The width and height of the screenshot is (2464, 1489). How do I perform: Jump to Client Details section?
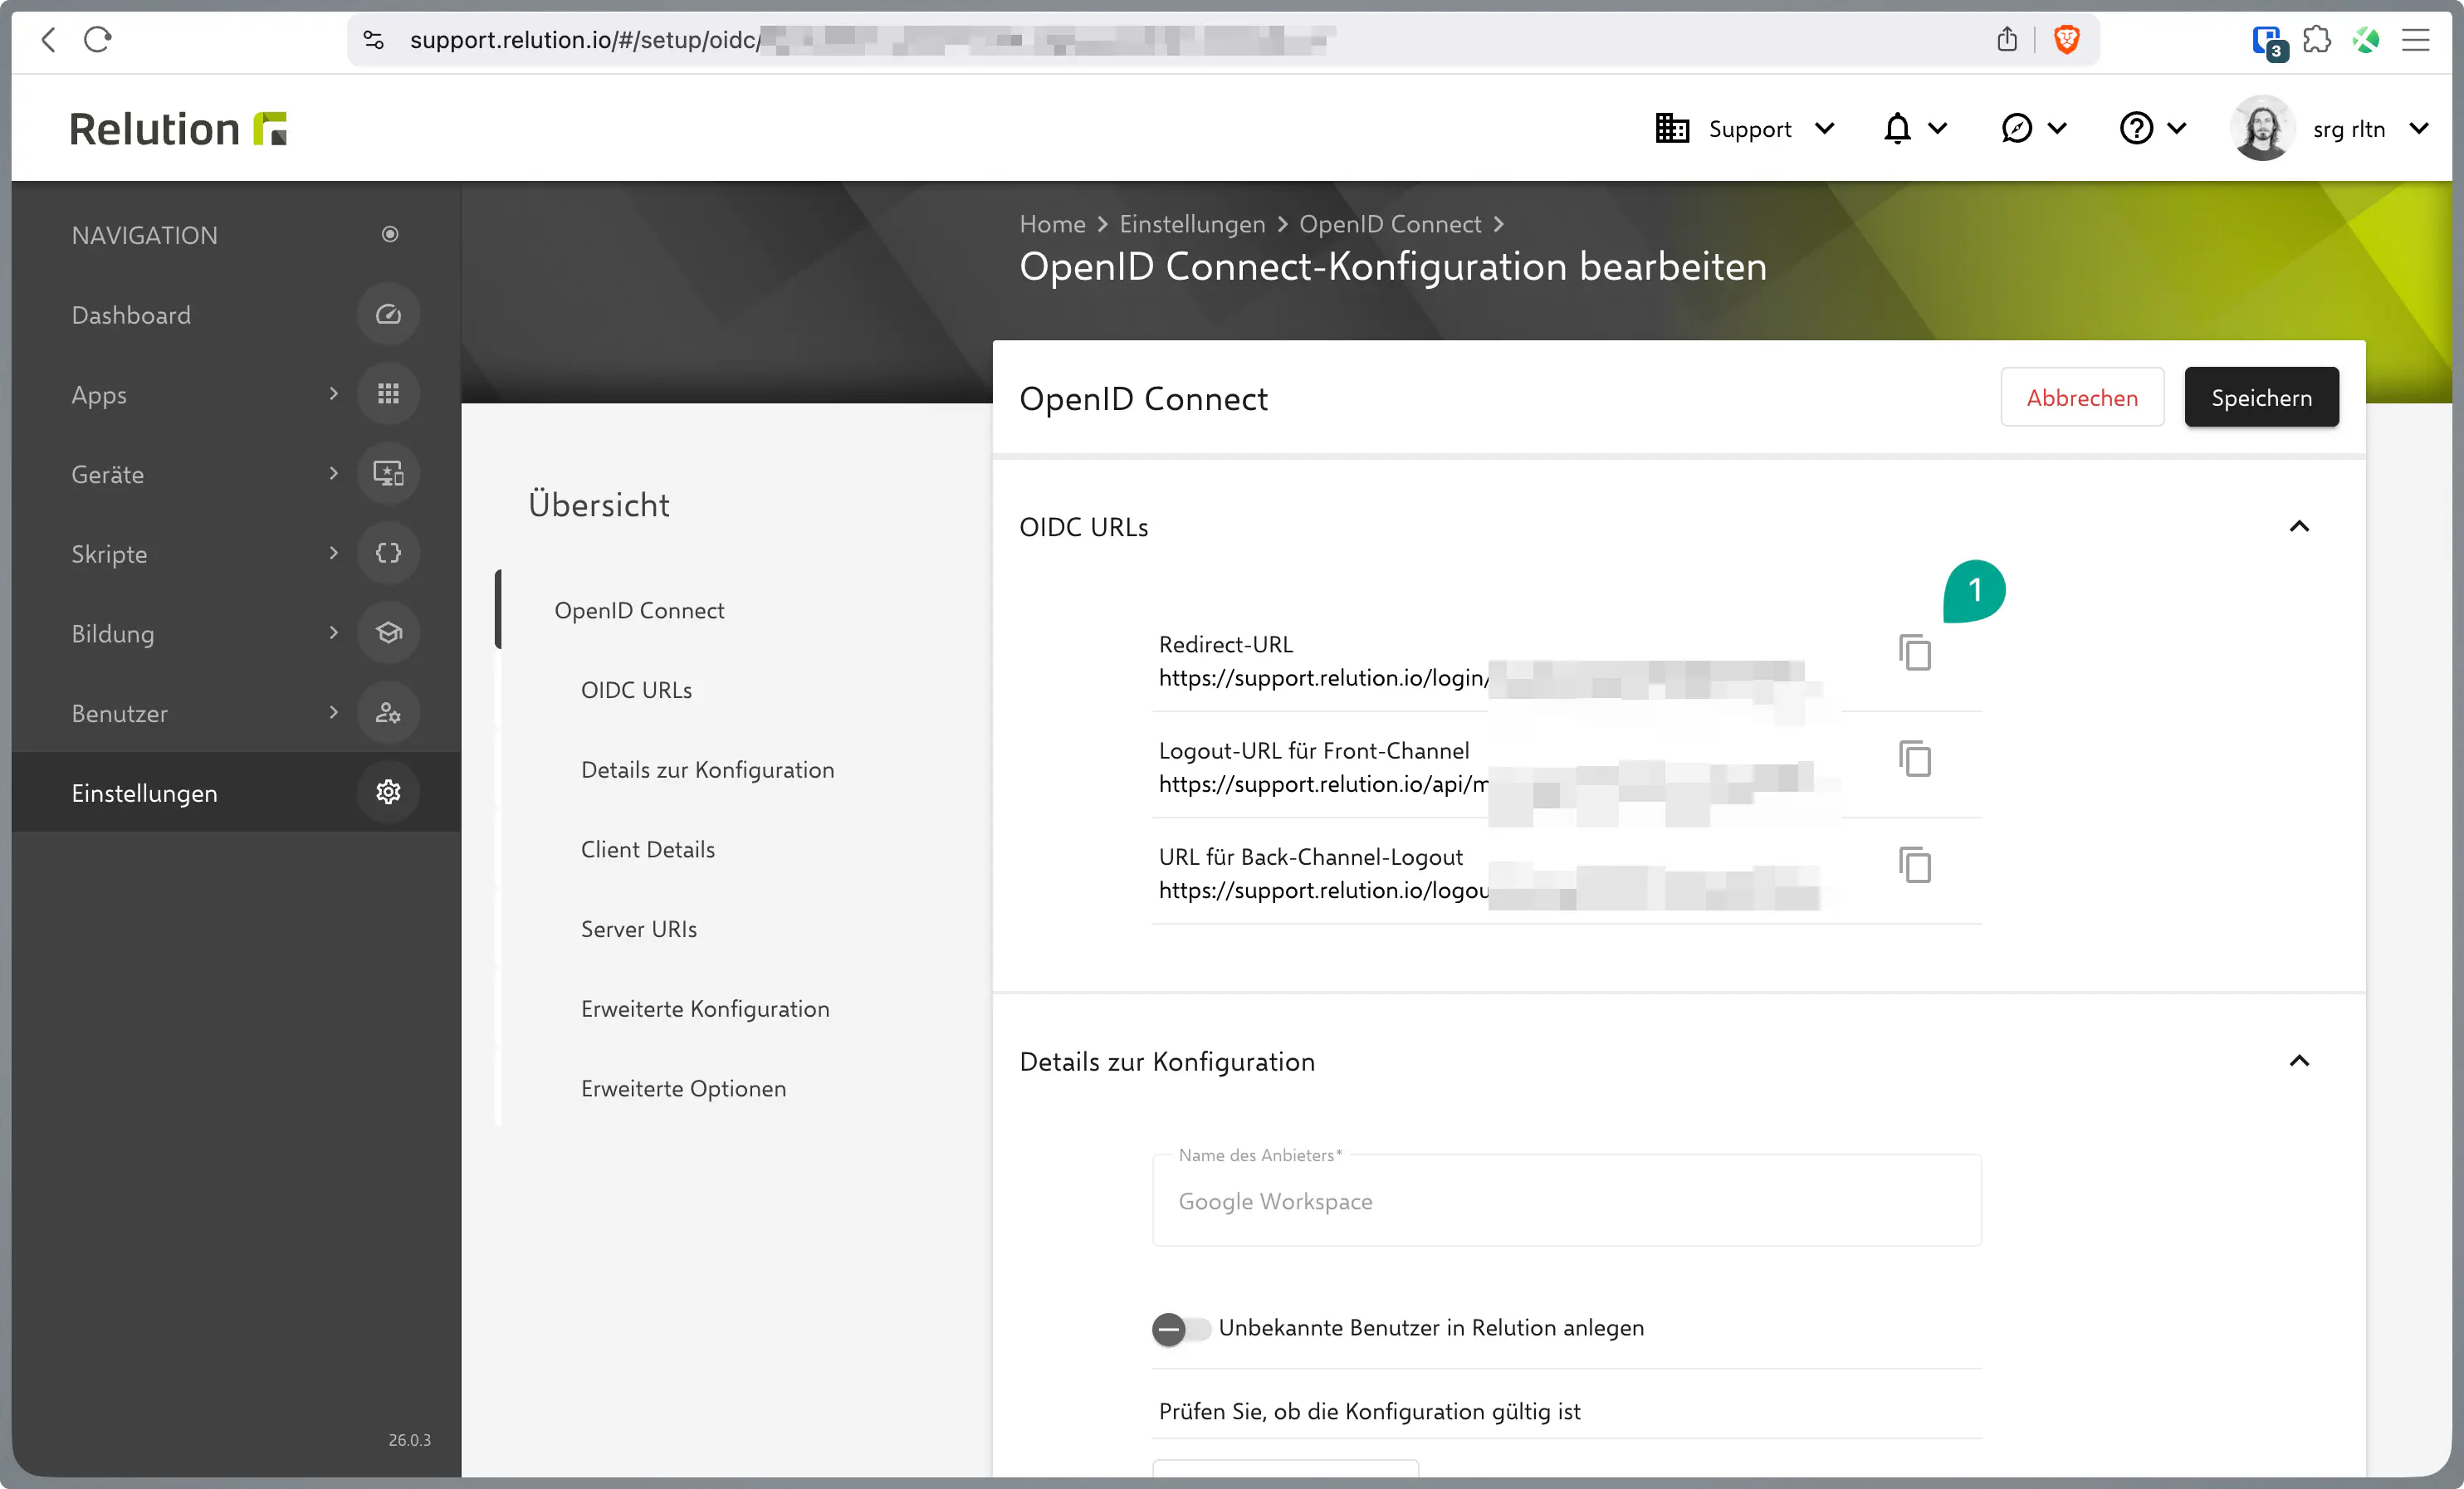click(647, 849)
